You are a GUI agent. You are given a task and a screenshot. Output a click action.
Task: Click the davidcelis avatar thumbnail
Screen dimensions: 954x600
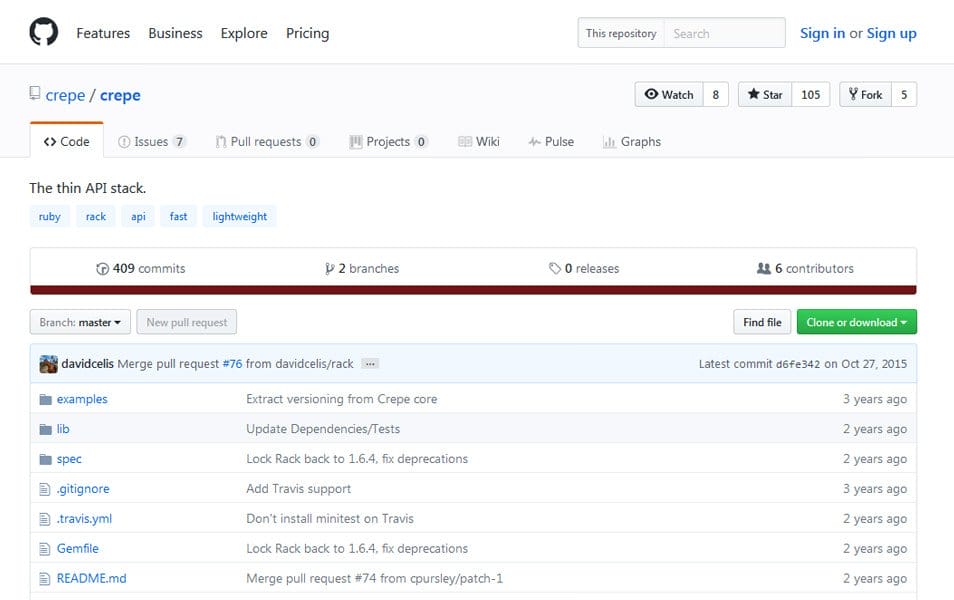tap(48, 364)
